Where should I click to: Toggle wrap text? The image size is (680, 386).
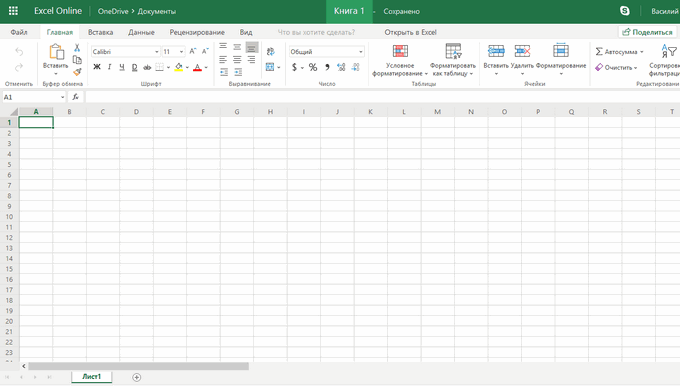coord(271,52)
